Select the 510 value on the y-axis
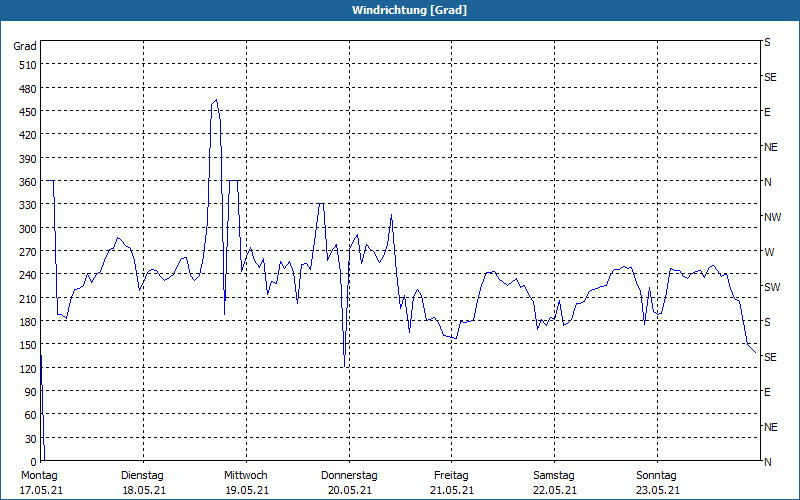Screen dimensions: 800x500 click(x=25, y=65)
